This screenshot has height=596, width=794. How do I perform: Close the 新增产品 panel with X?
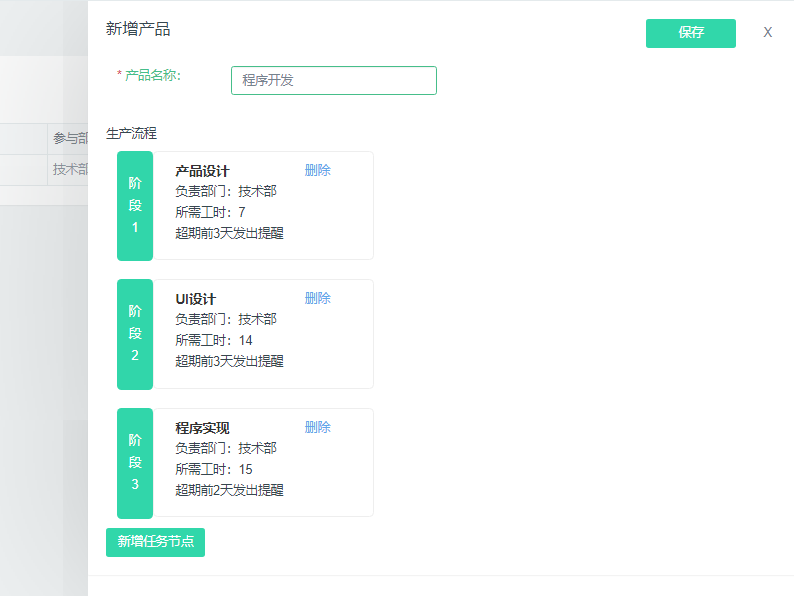767,32
